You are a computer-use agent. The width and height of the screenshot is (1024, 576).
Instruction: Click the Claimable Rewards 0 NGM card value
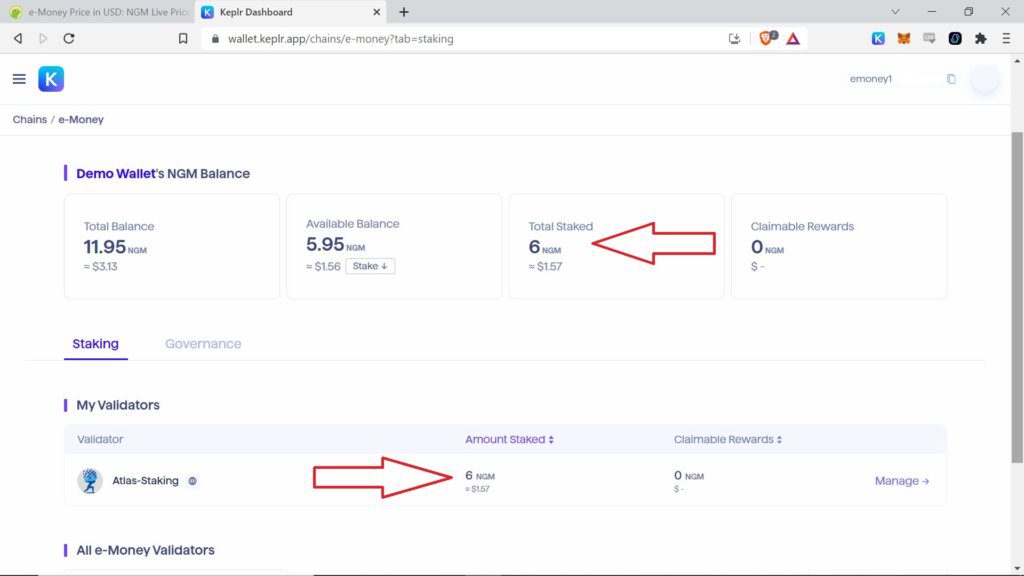pos(767,247)
